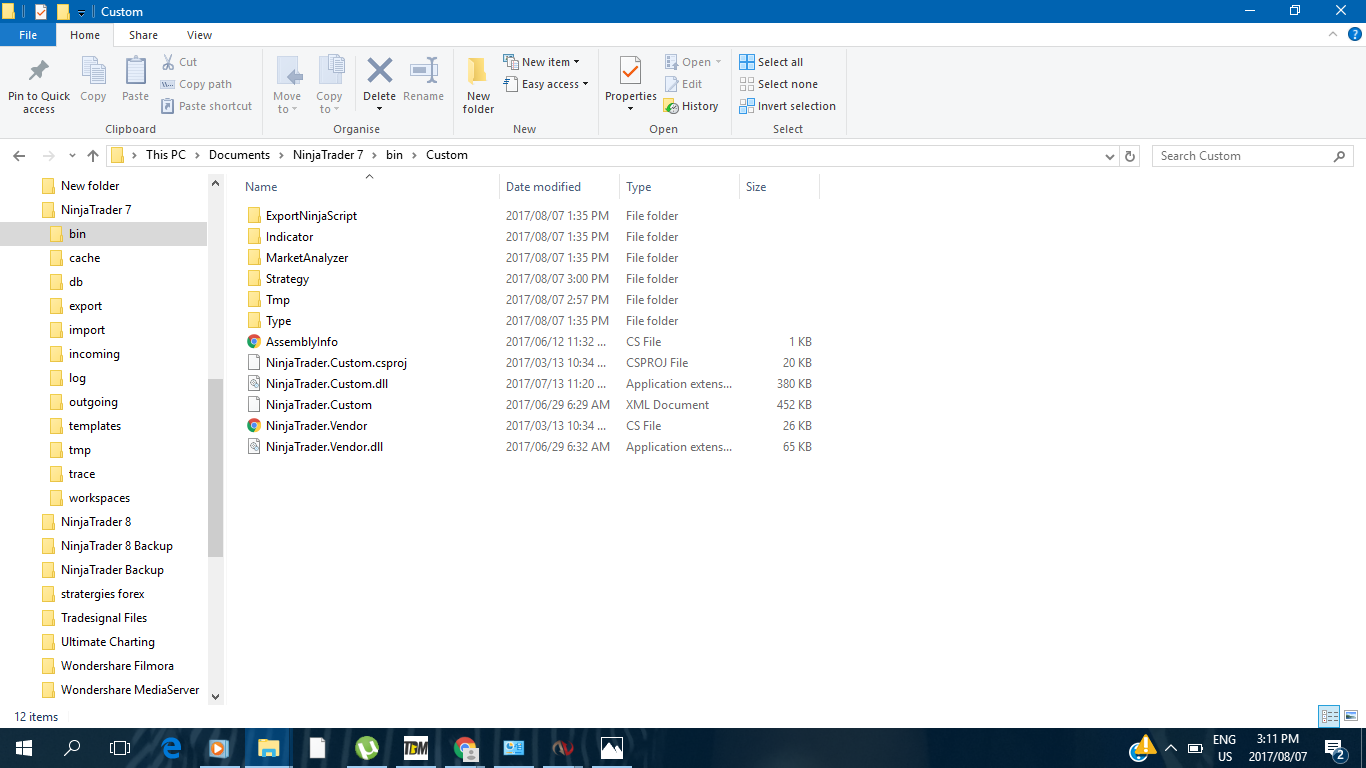Screen dimensions: 1366x768
Task: Select Wondershare Filmora in navigation pane
Action: coord(117,666)
